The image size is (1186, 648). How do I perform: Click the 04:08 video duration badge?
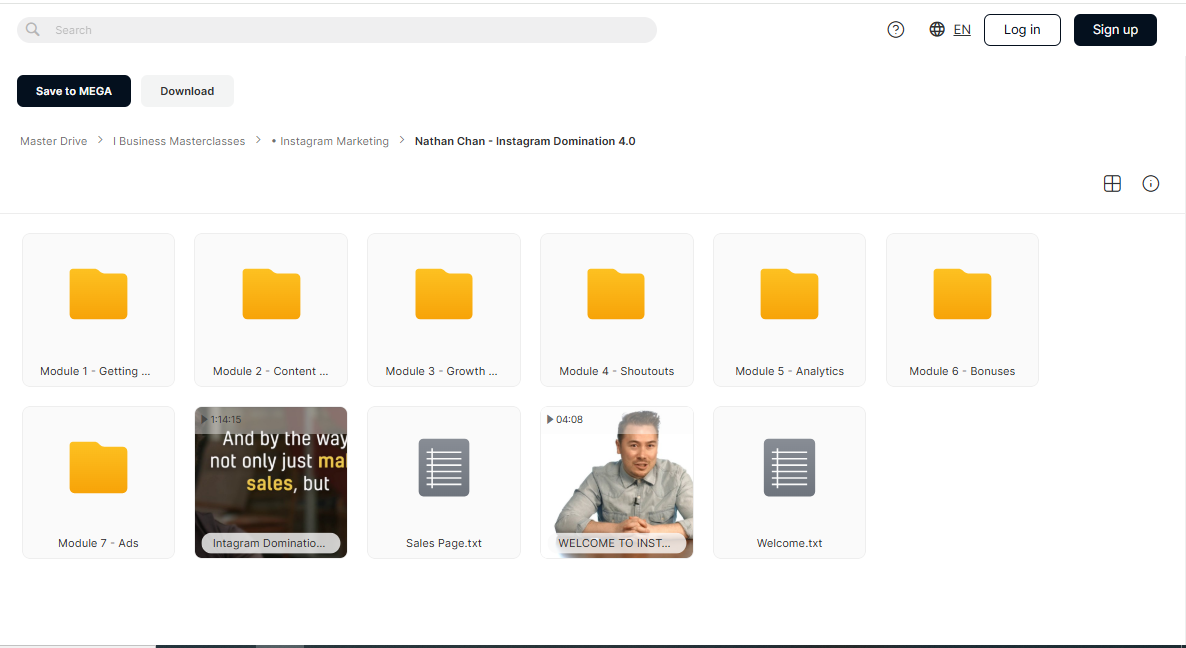[x=564, y=419]
